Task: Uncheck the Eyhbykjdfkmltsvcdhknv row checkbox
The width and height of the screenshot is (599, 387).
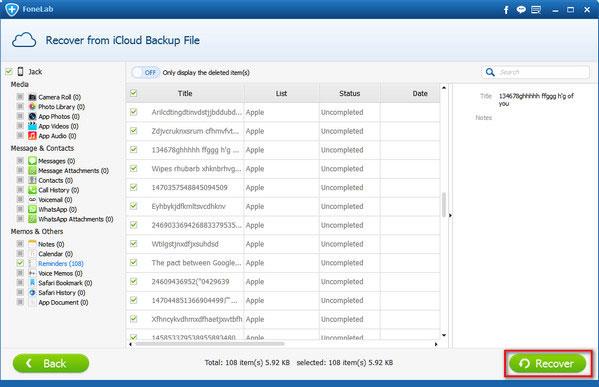Action: tap(133, 206)
